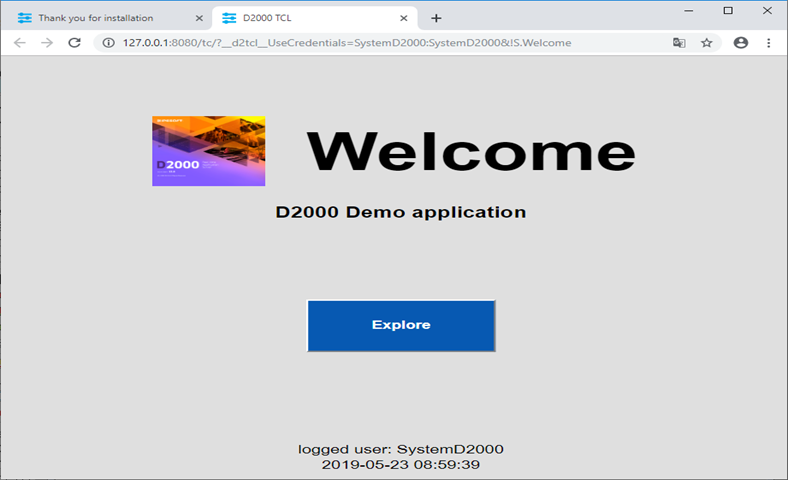Minimize the Chrome browser window

coord(686,10)
